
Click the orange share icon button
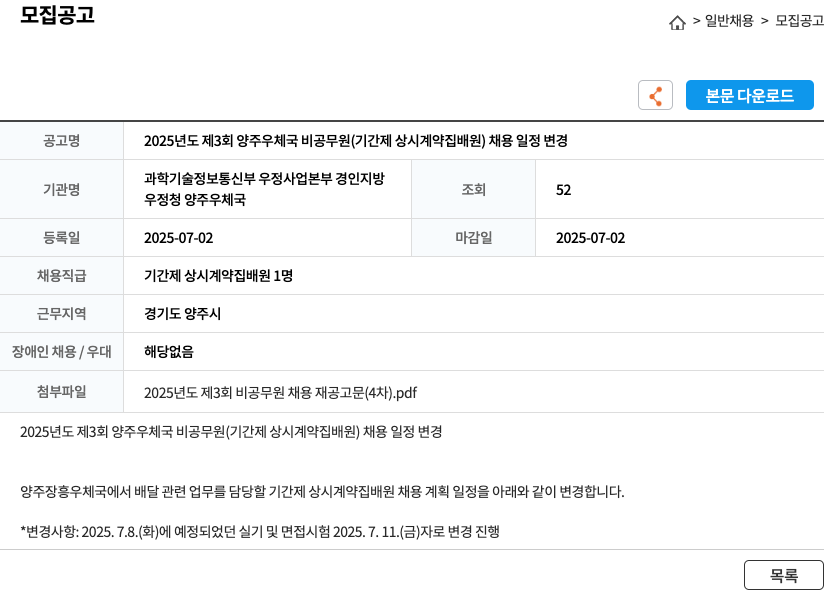[655, 95]
